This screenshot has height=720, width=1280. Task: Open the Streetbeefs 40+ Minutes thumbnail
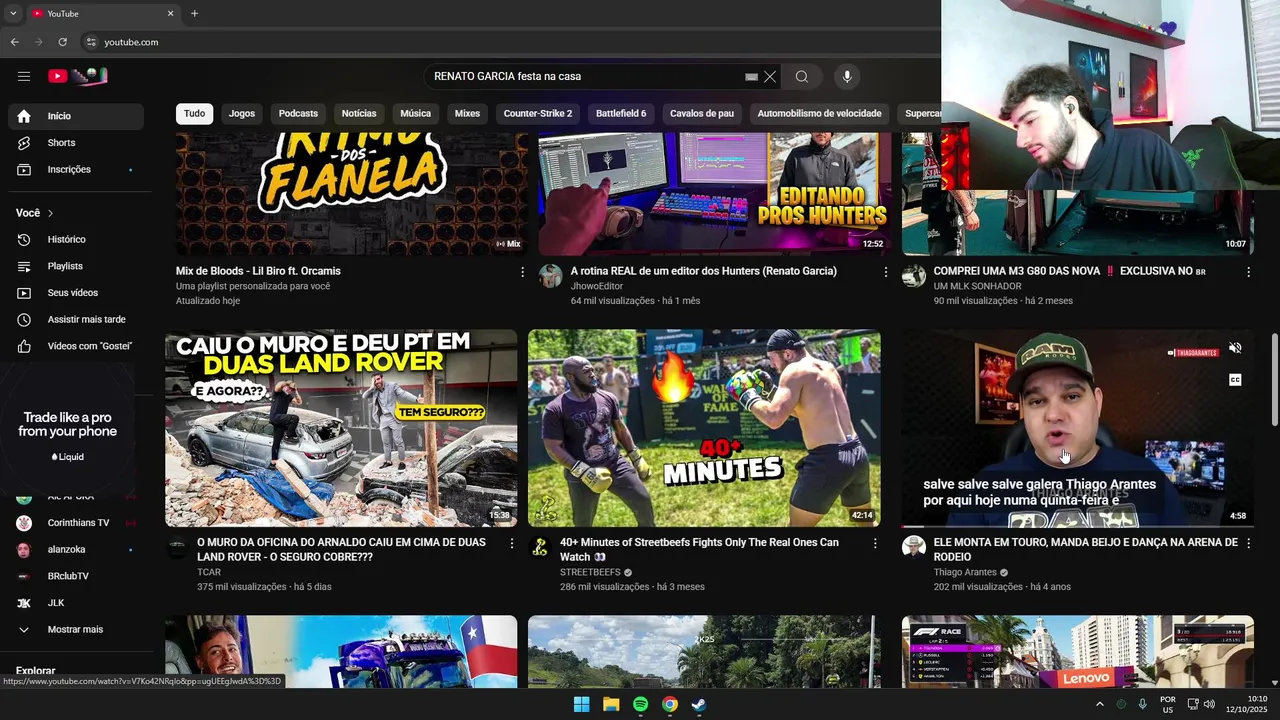tap(704, 428)
